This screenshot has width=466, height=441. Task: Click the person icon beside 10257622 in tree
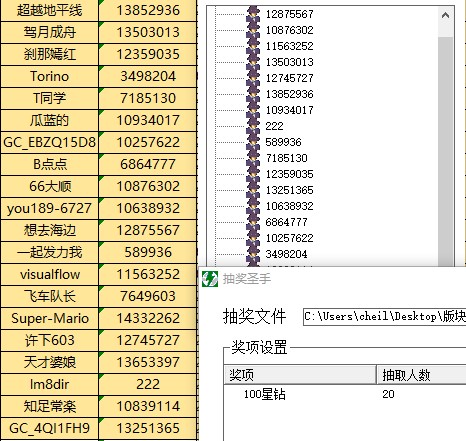pyautogui.click(x=253, y=238)
